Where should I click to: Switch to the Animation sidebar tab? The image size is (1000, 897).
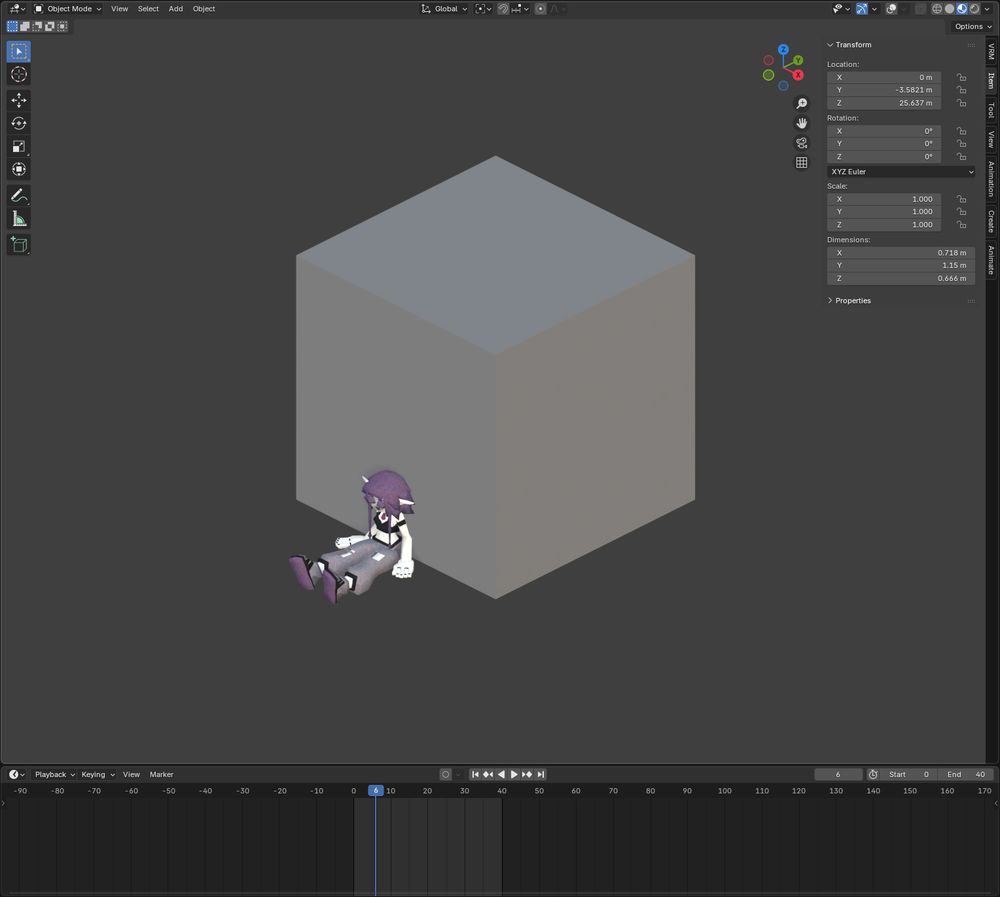tap(991, 179)
